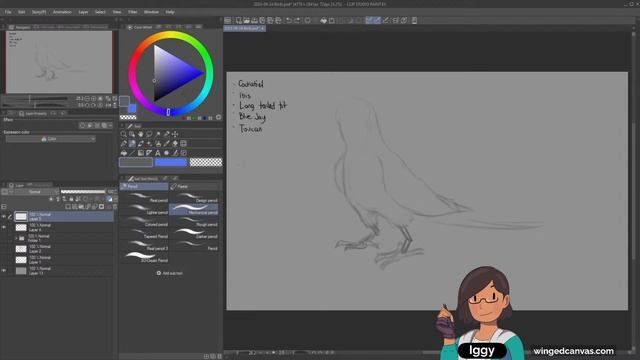Click the new raster layer icon

tap(68, 207)
